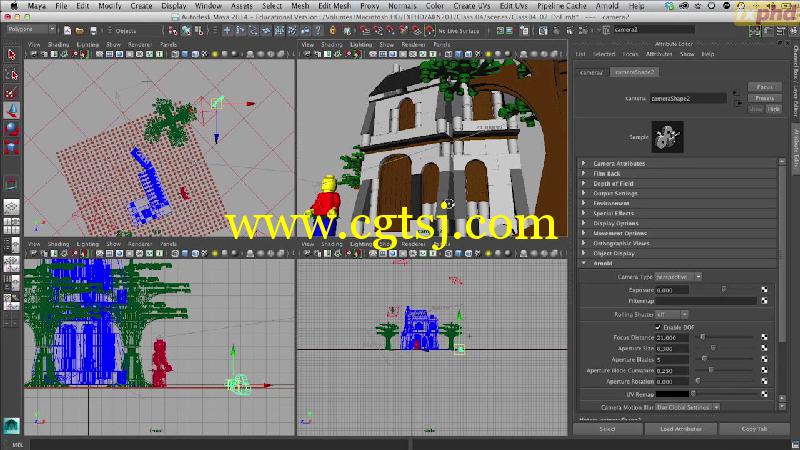
Task: Toggle wireframe shading in top-left viewport toolbar
Action: click(x=175, y=54)
